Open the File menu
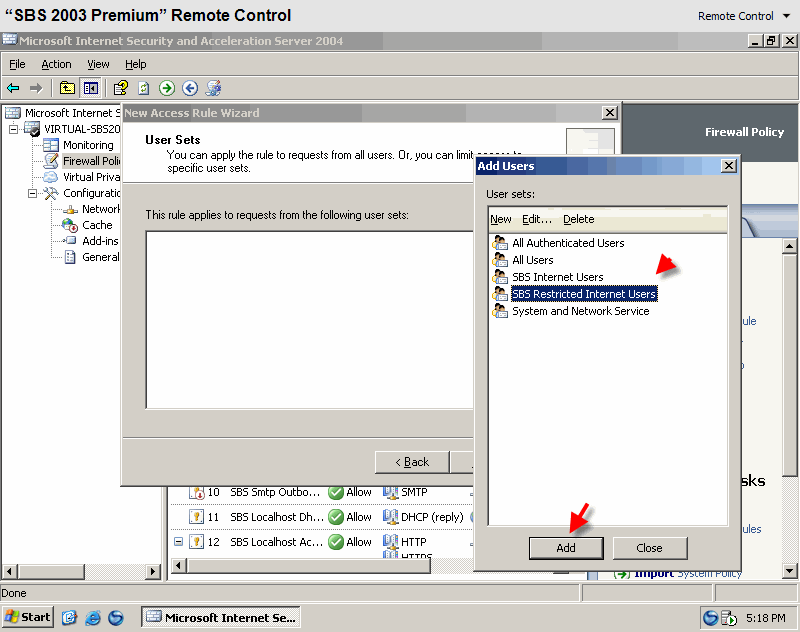This screenshot has height=632, width=800. (x=17, y=64)
